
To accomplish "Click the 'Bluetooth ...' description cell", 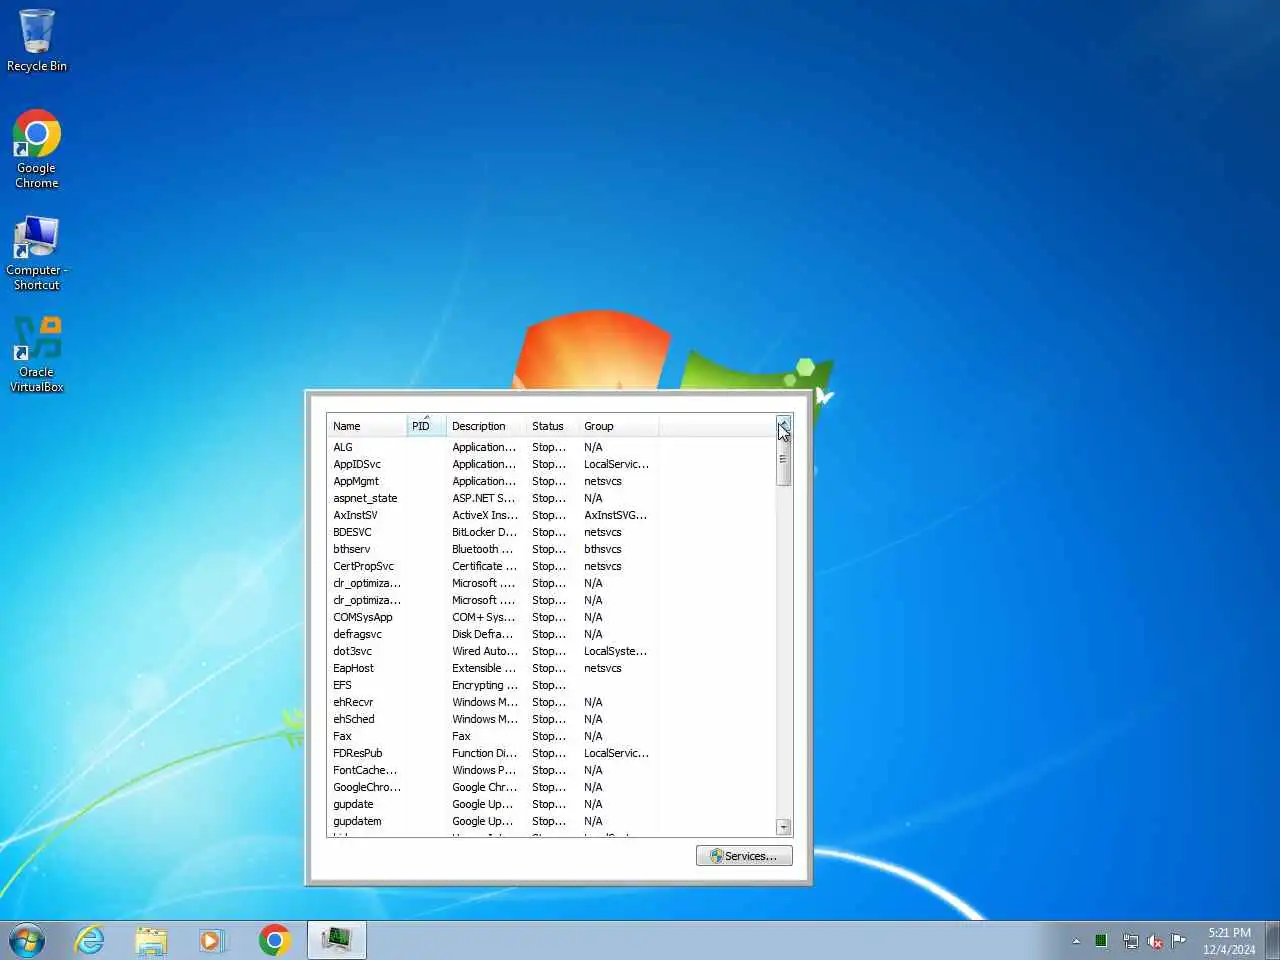I will tap(483, 549).
